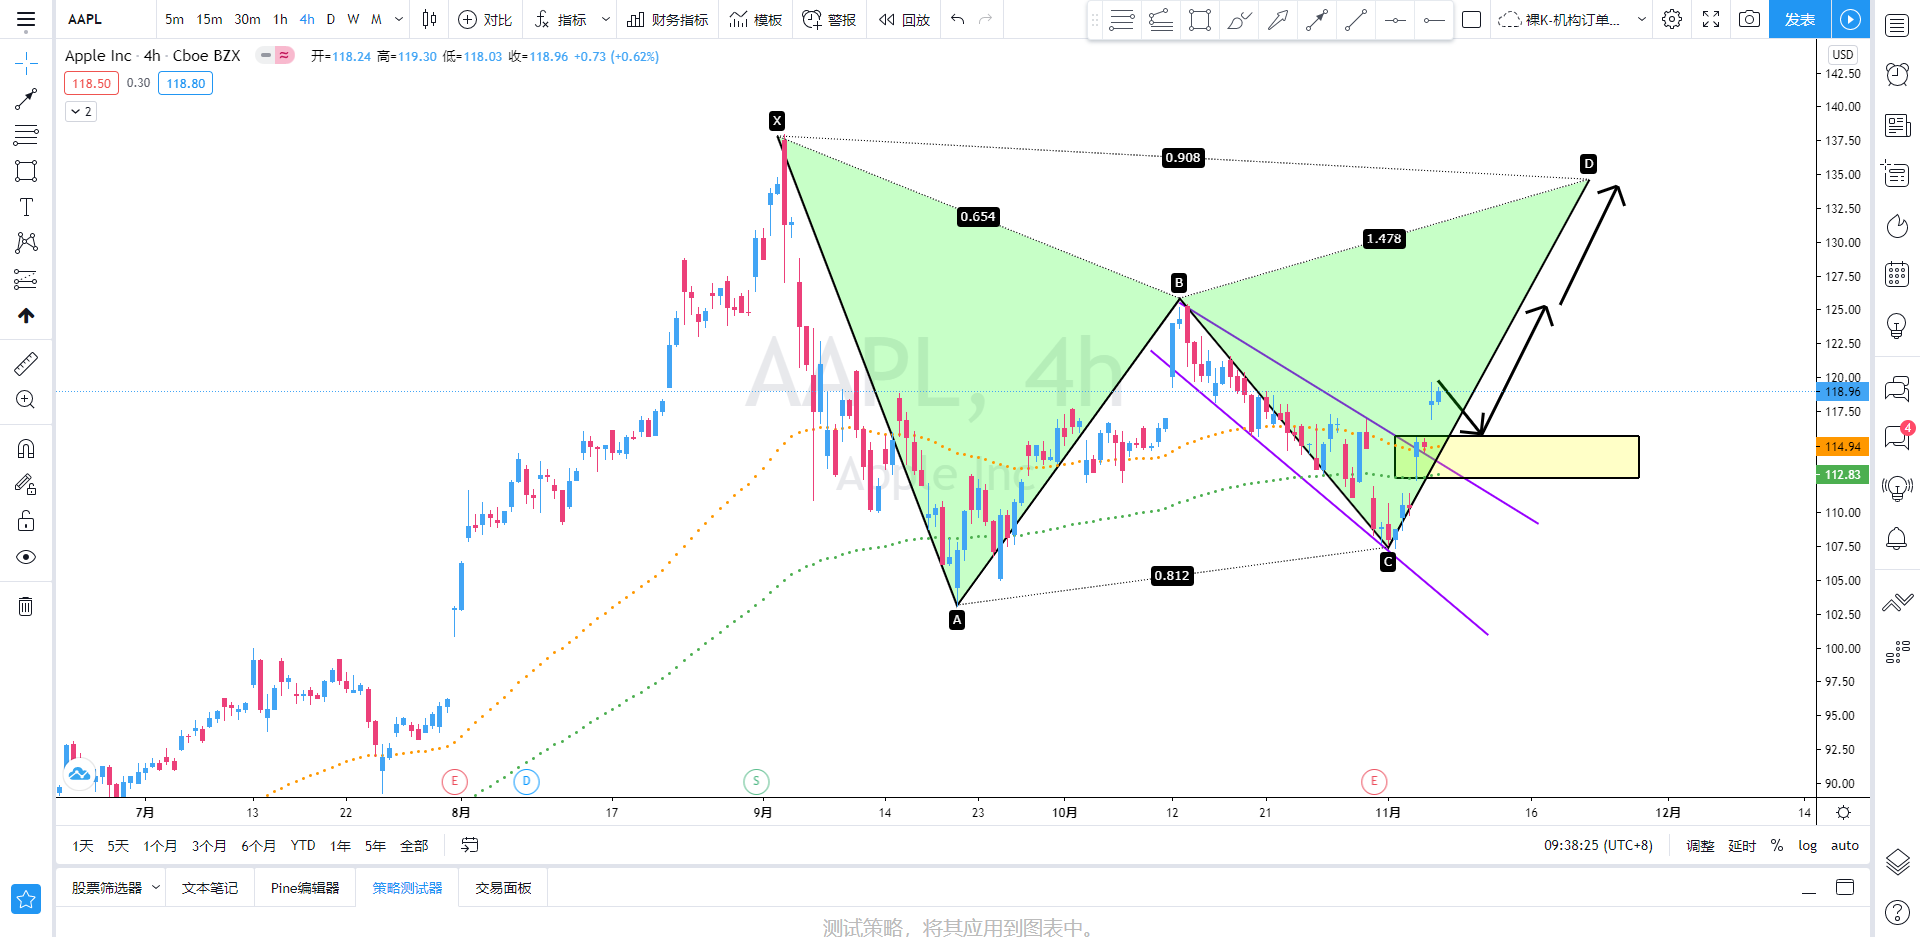The height and width of the screenshot is (937, 1920).
Task: Hide all drawings with the eye icon
Action: click(26, 557)
